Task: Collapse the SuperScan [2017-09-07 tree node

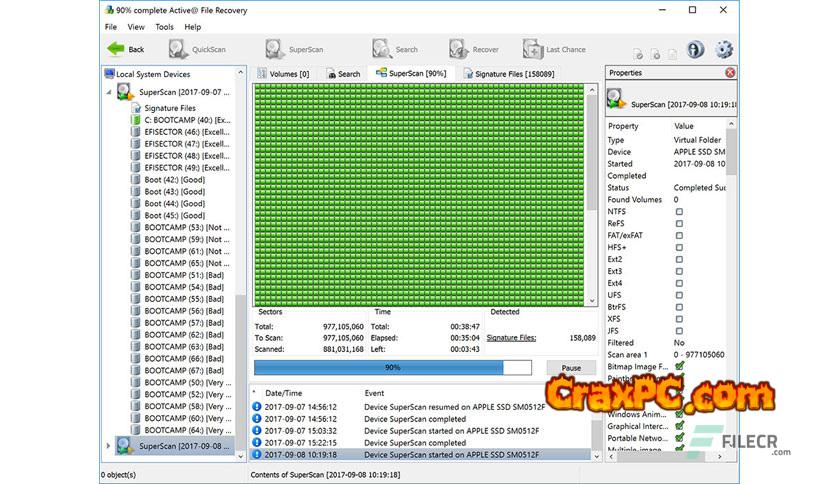Action: coord(109,92)
